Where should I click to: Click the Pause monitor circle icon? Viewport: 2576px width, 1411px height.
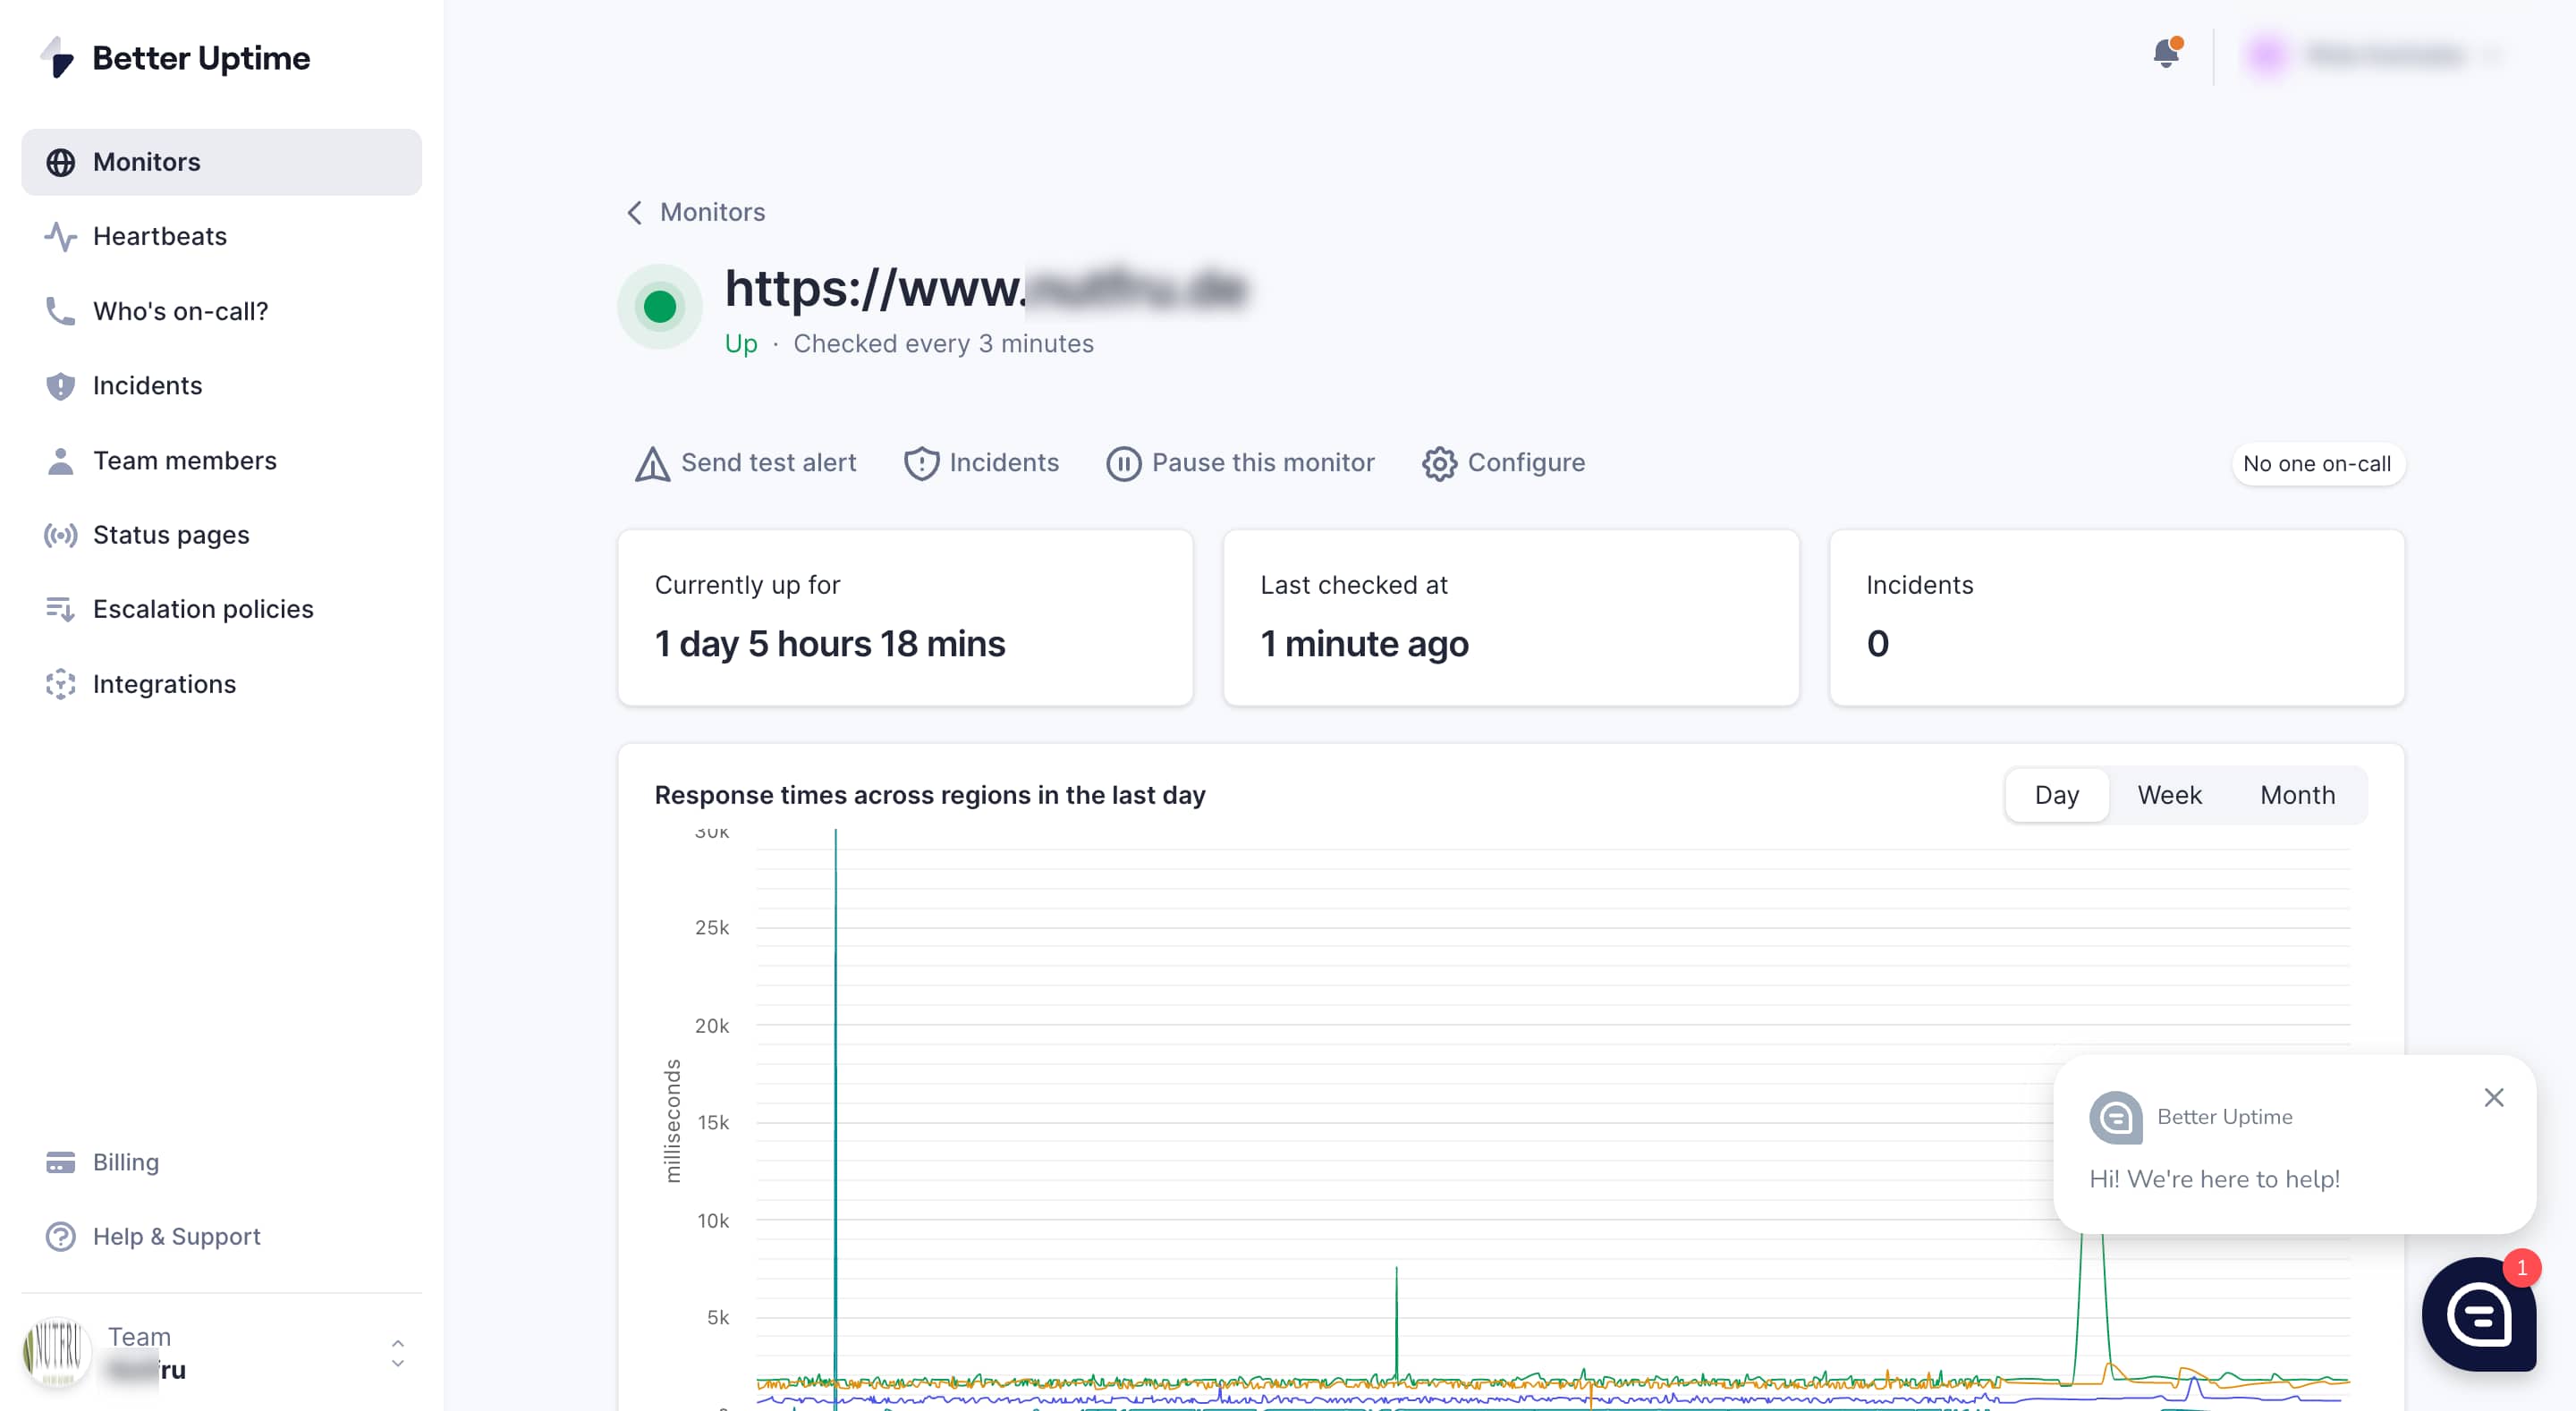coord(1123,464)
